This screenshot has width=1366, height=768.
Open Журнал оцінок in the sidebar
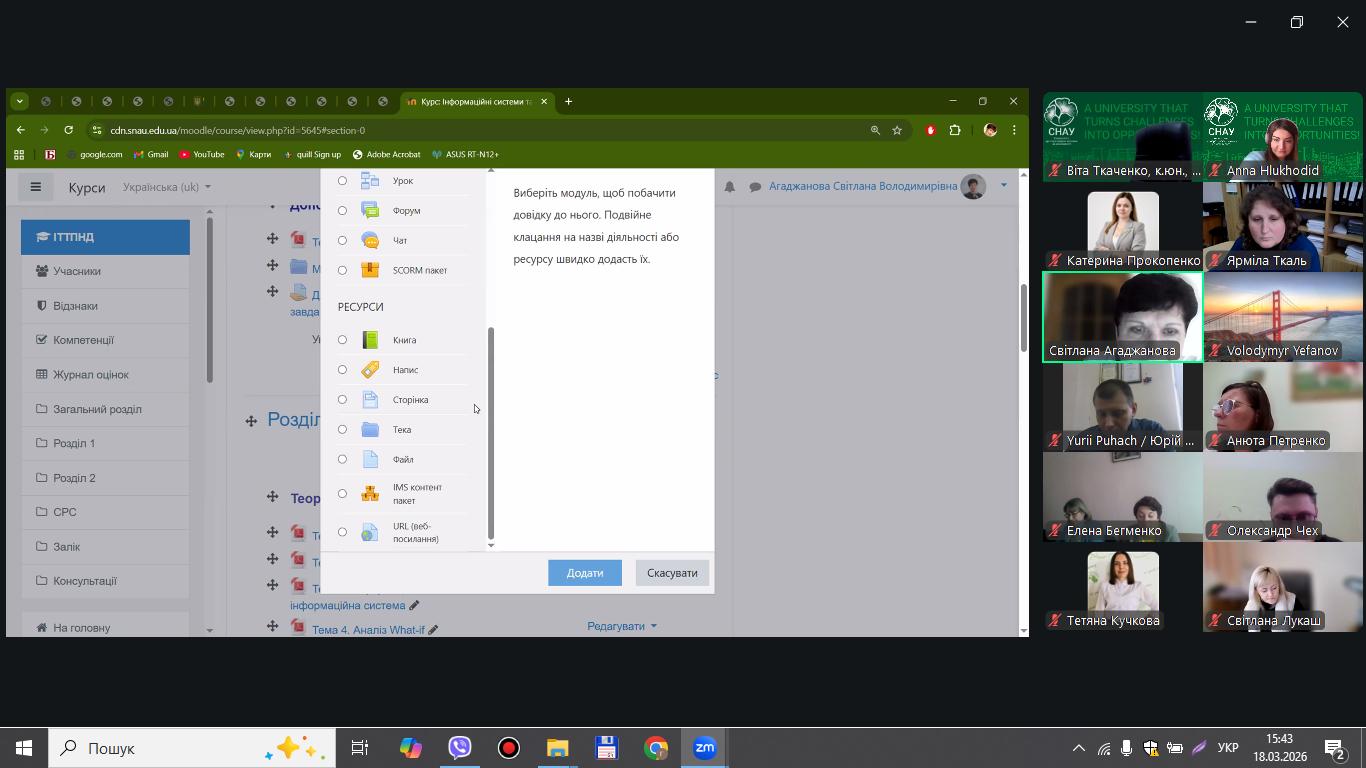coord(90,375)
